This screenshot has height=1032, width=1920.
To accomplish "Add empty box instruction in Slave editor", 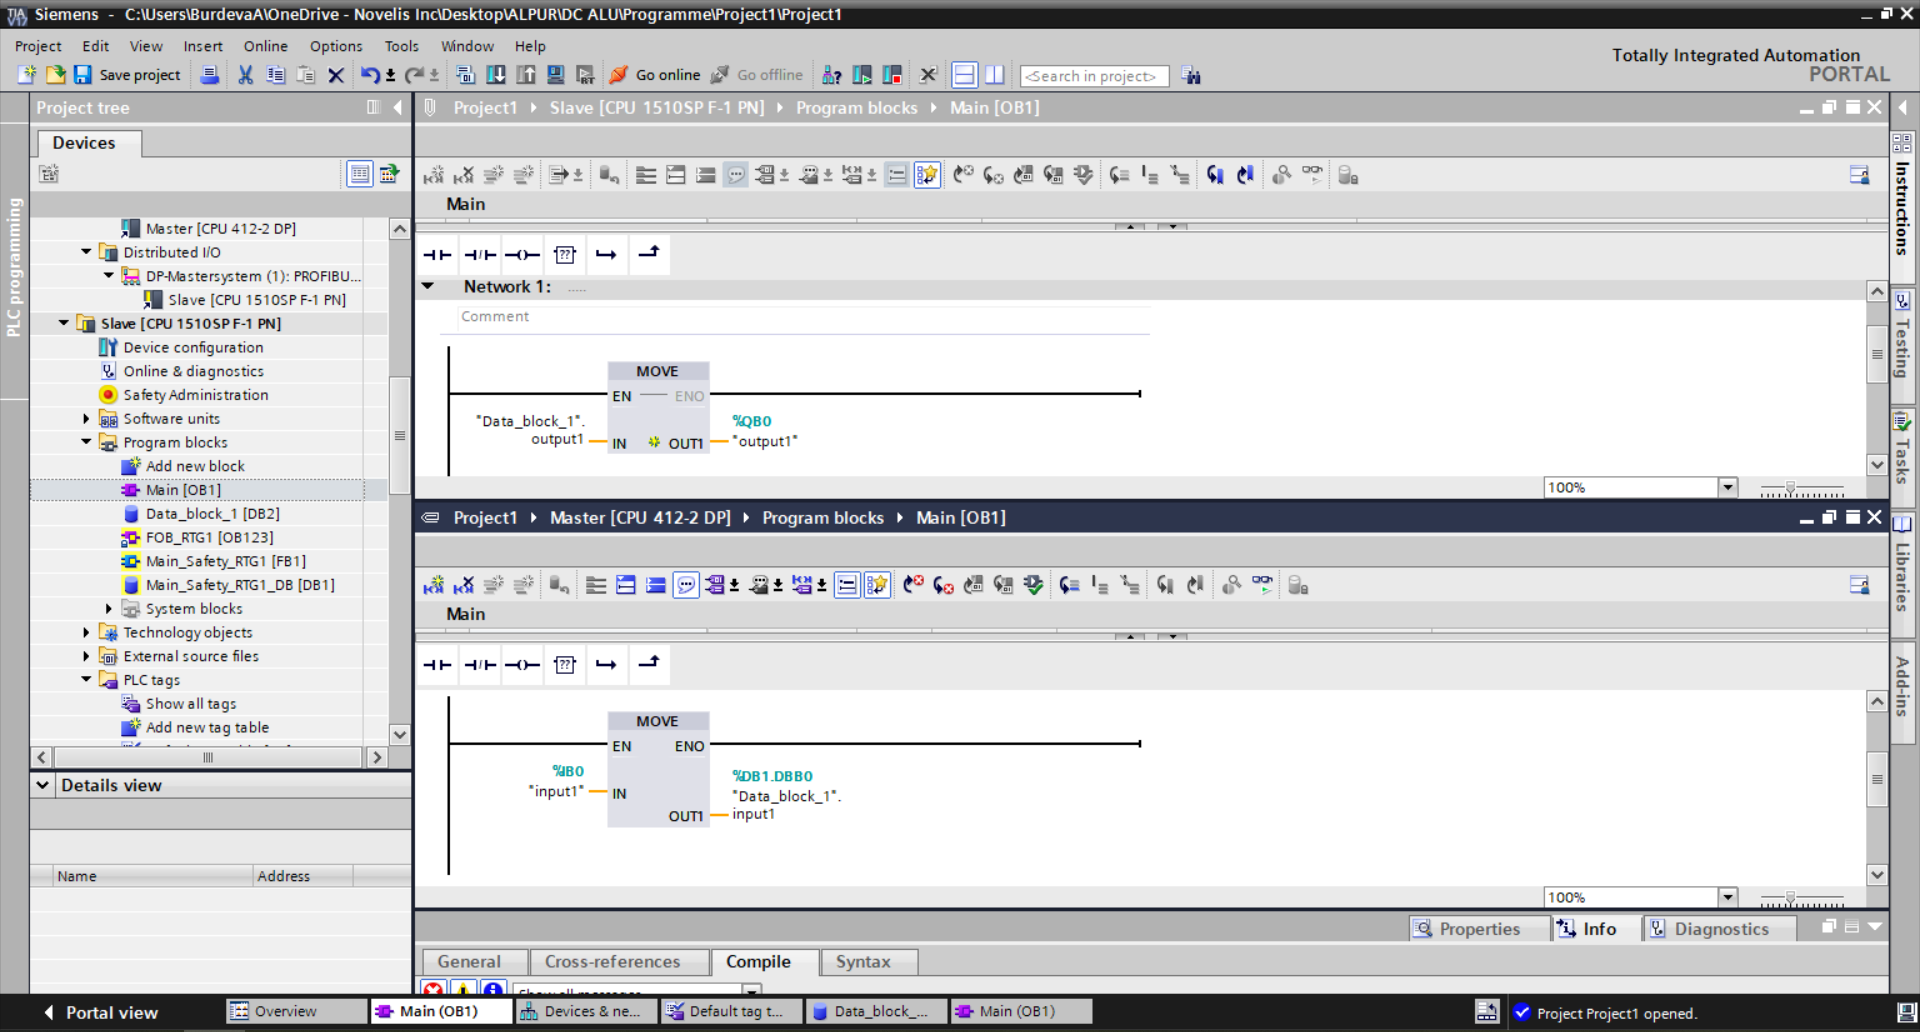I will tap(565, 255).
